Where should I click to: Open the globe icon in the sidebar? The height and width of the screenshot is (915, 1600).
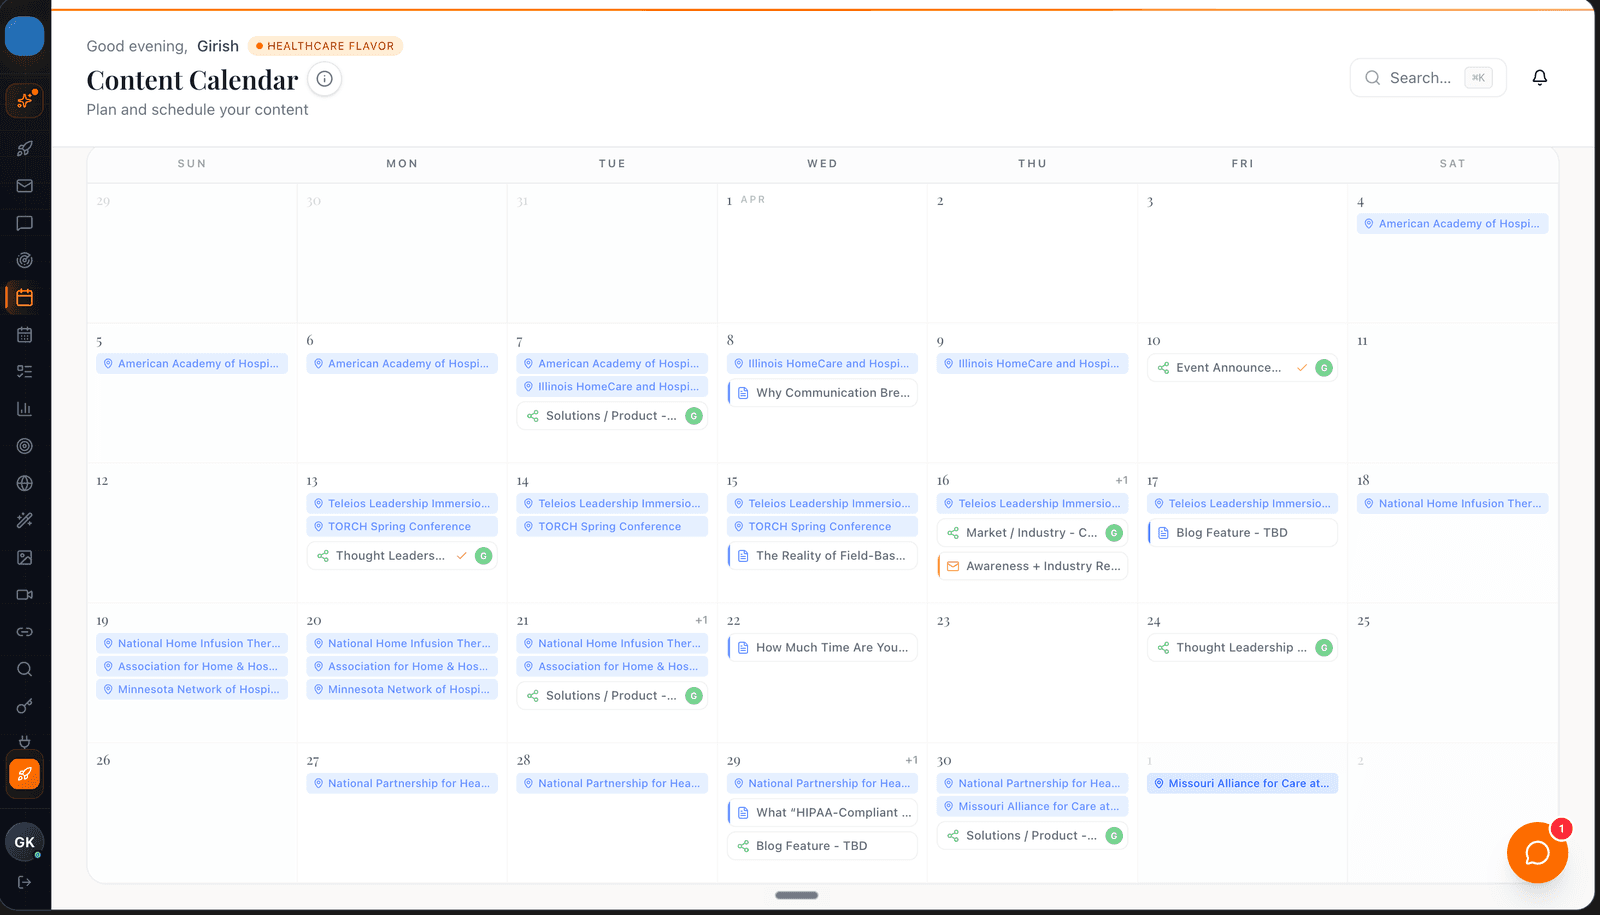click(25, 483)
